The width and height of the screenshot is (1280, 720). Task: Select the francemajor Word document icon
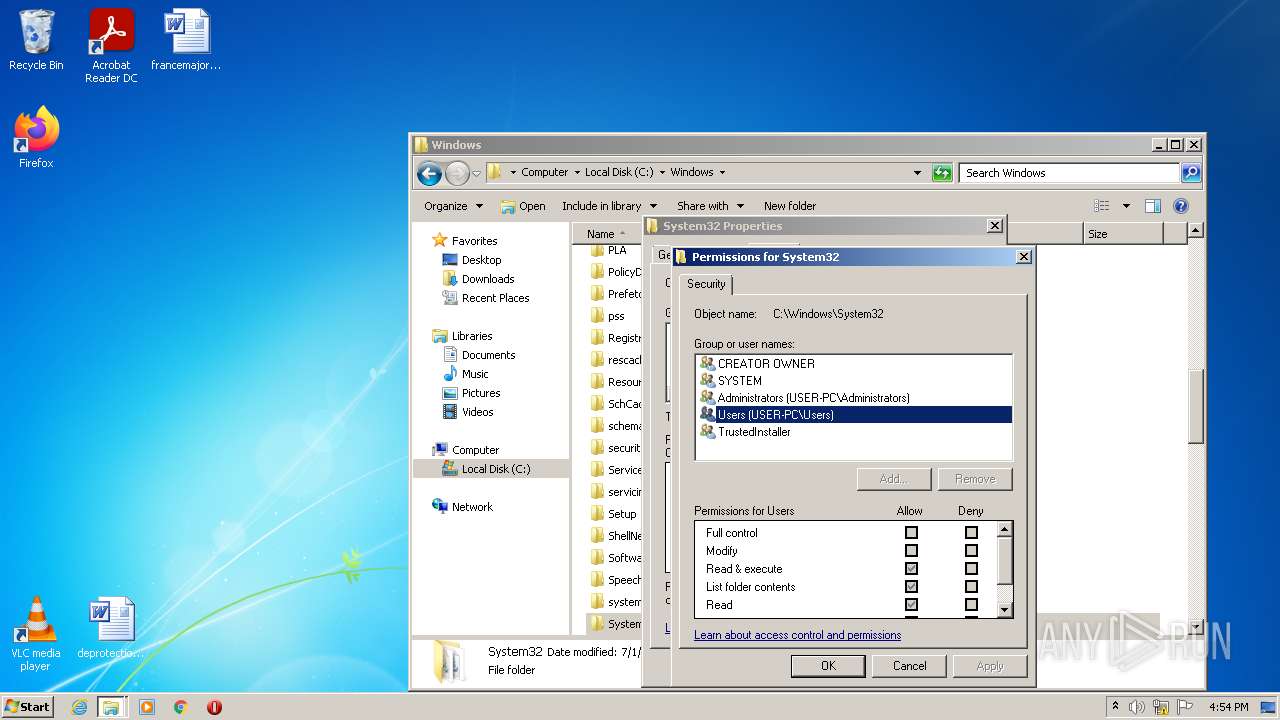click(x=186, y=40)
